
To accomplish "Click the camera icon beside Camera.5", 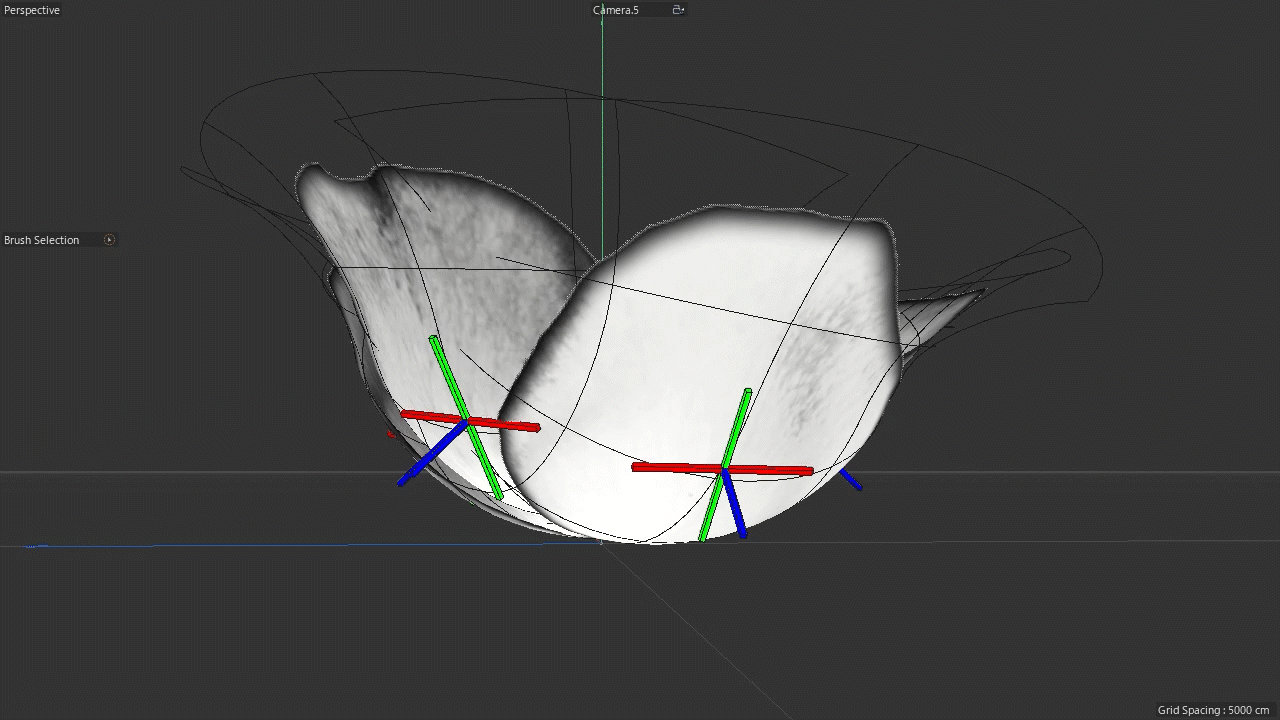I will (x=678, y=10).
